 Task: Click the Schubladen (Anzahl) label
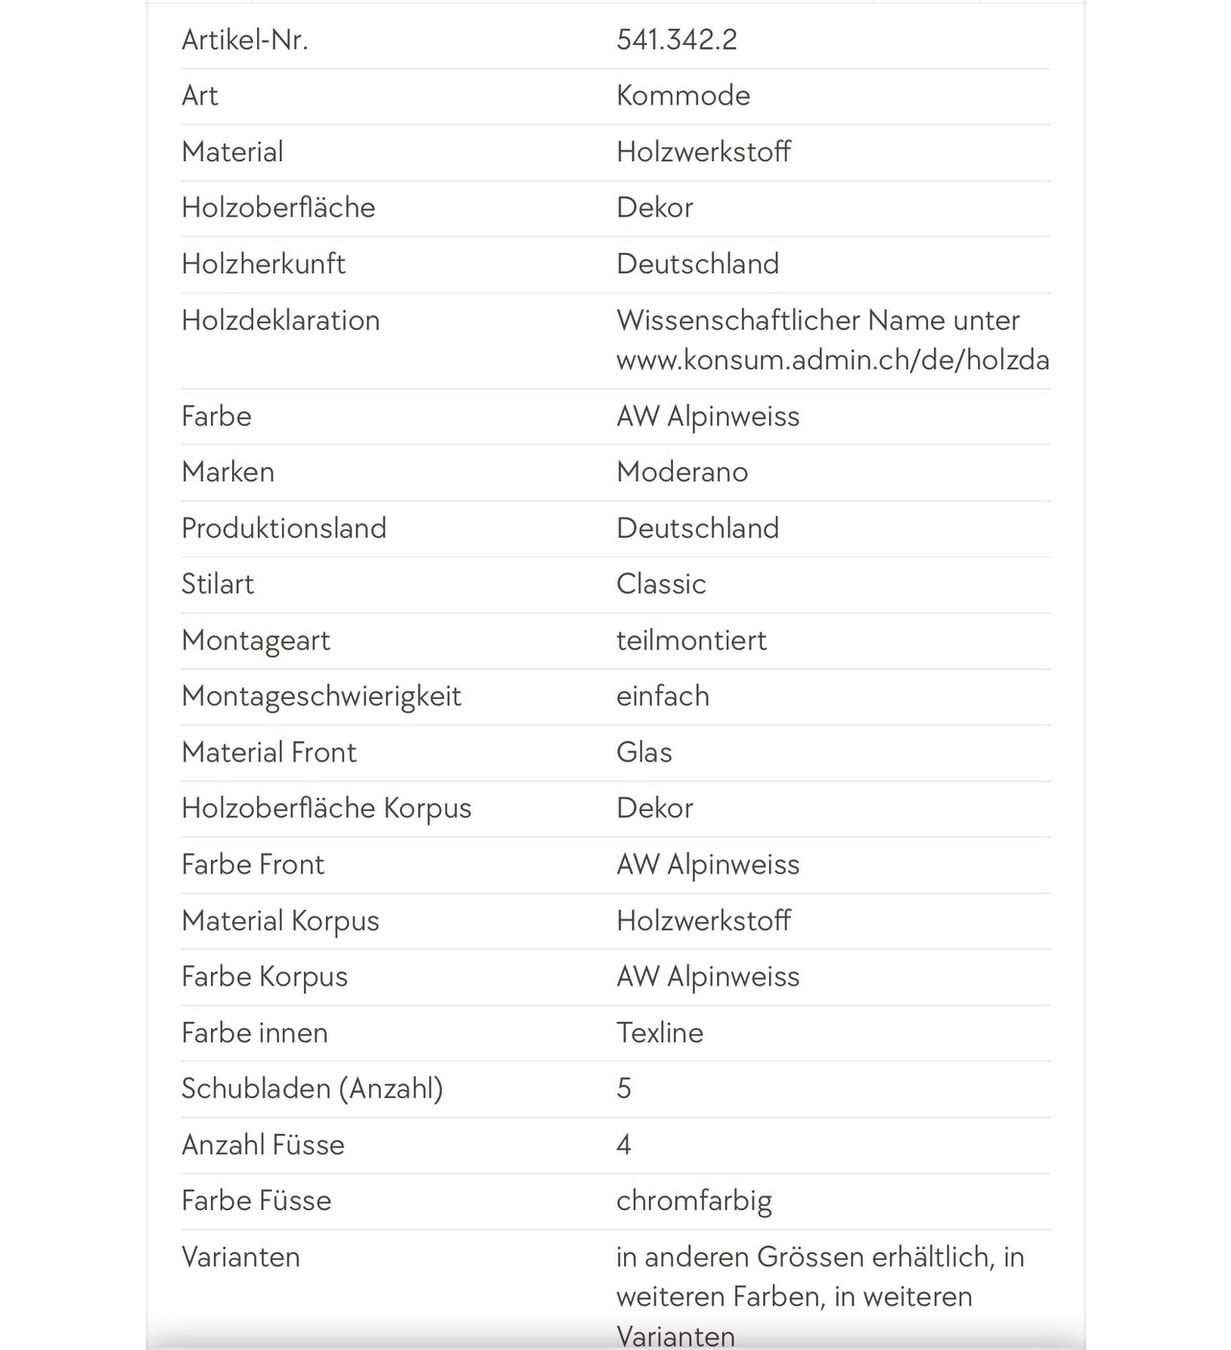[x=312, y=1088]
